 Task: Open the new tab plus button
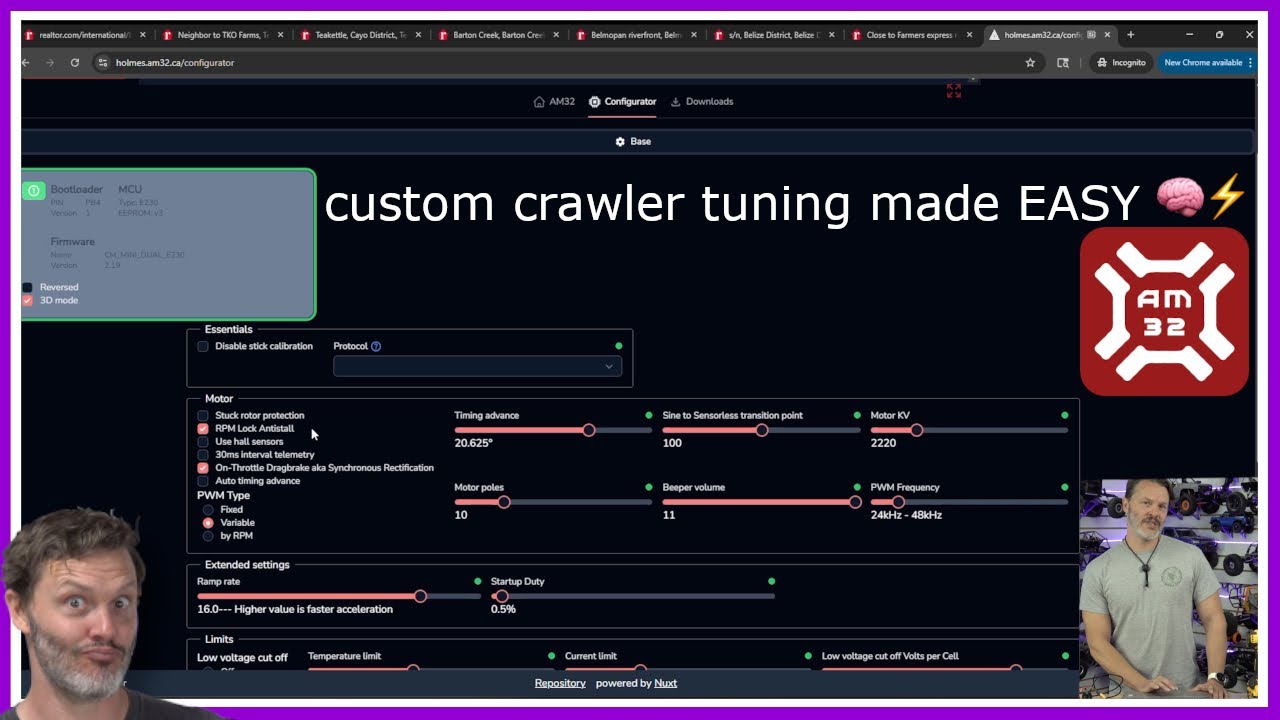tap(1131, 34)
